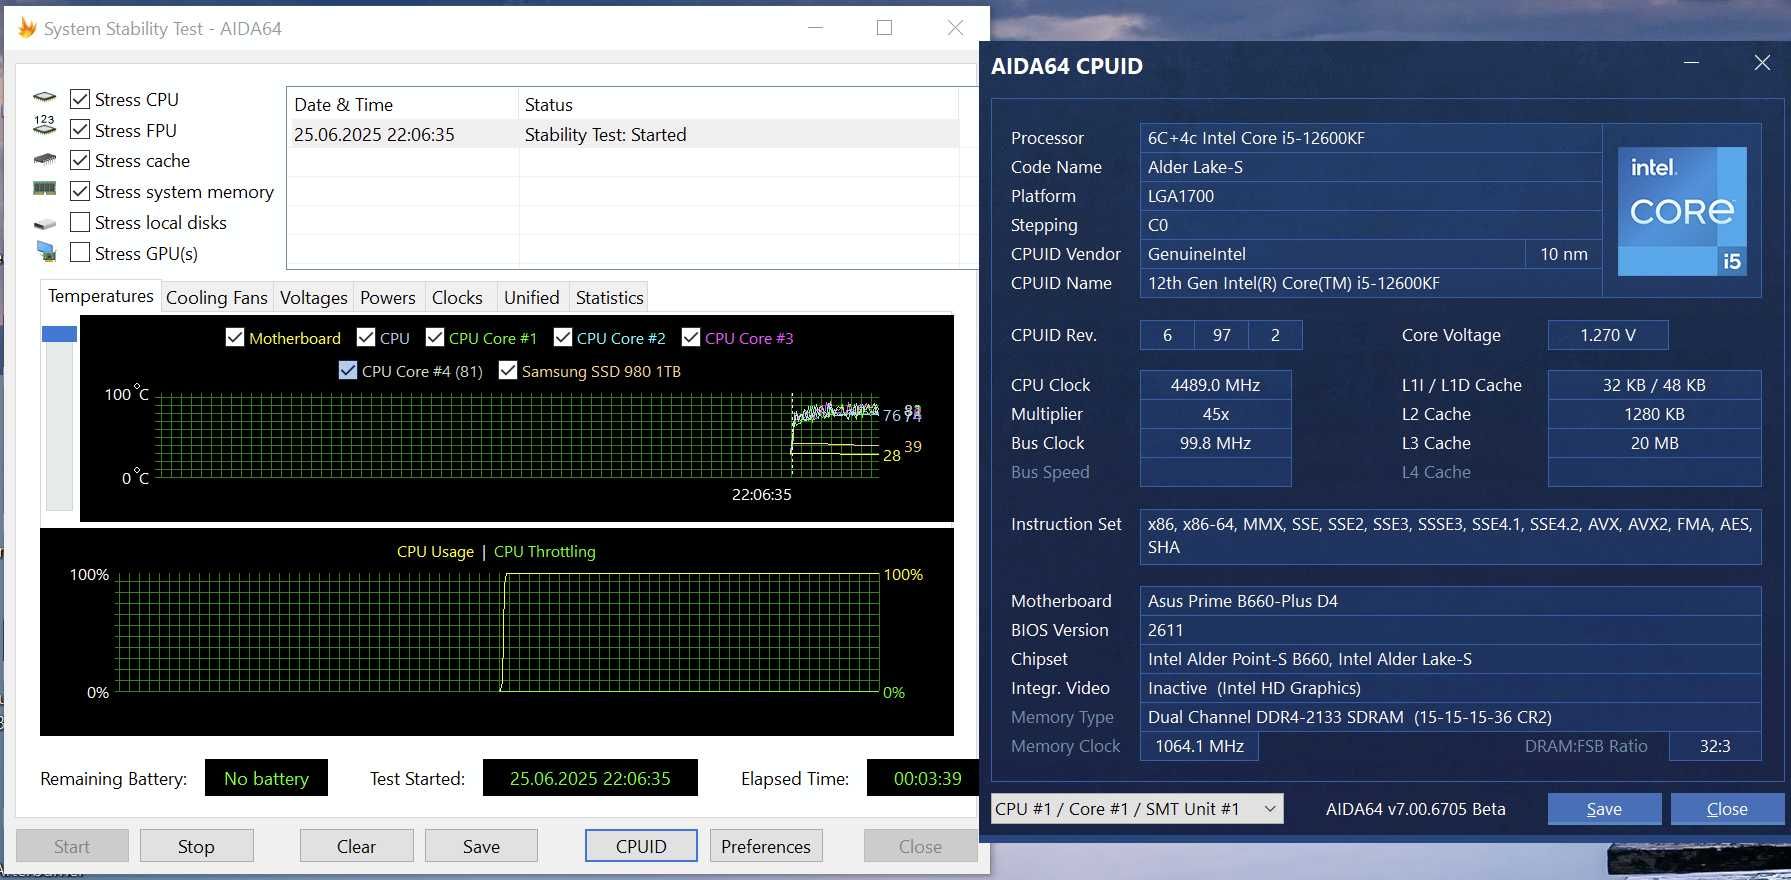Click the Stress system memory RAM icon
1791x880 pixels.
(45, 188)
